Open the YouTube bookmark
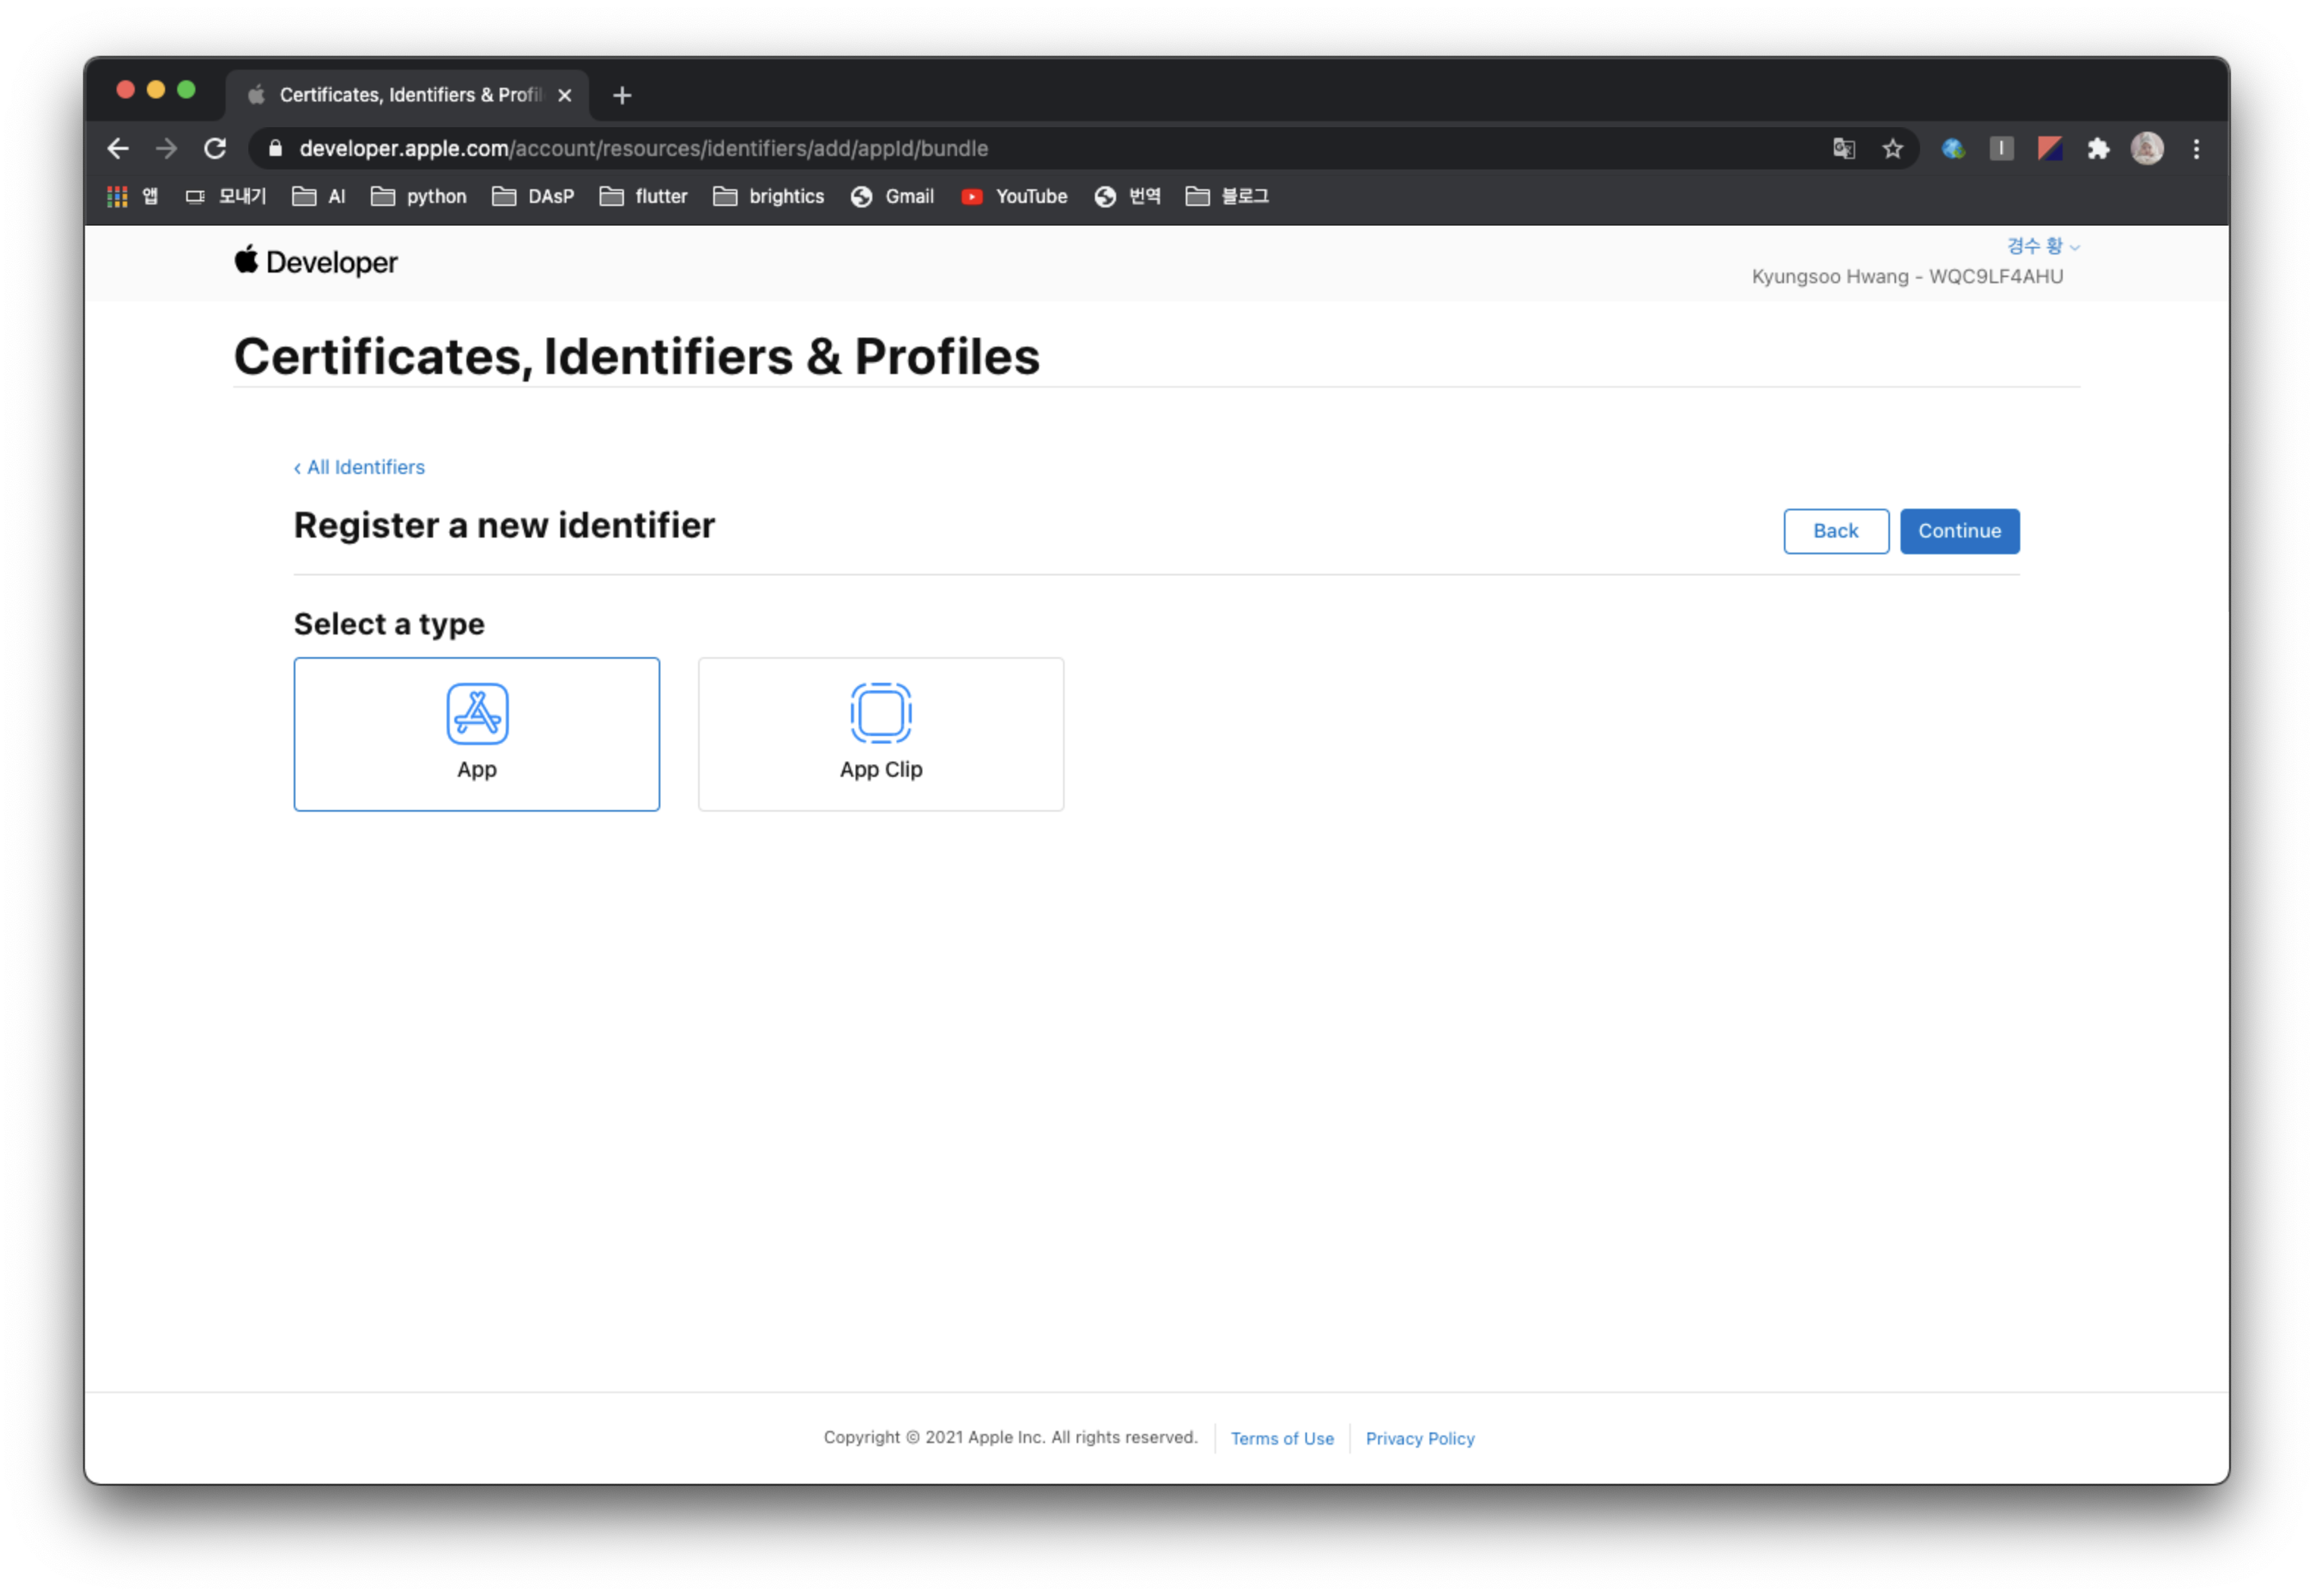 pyautogui.click(x=1014, y=196)
